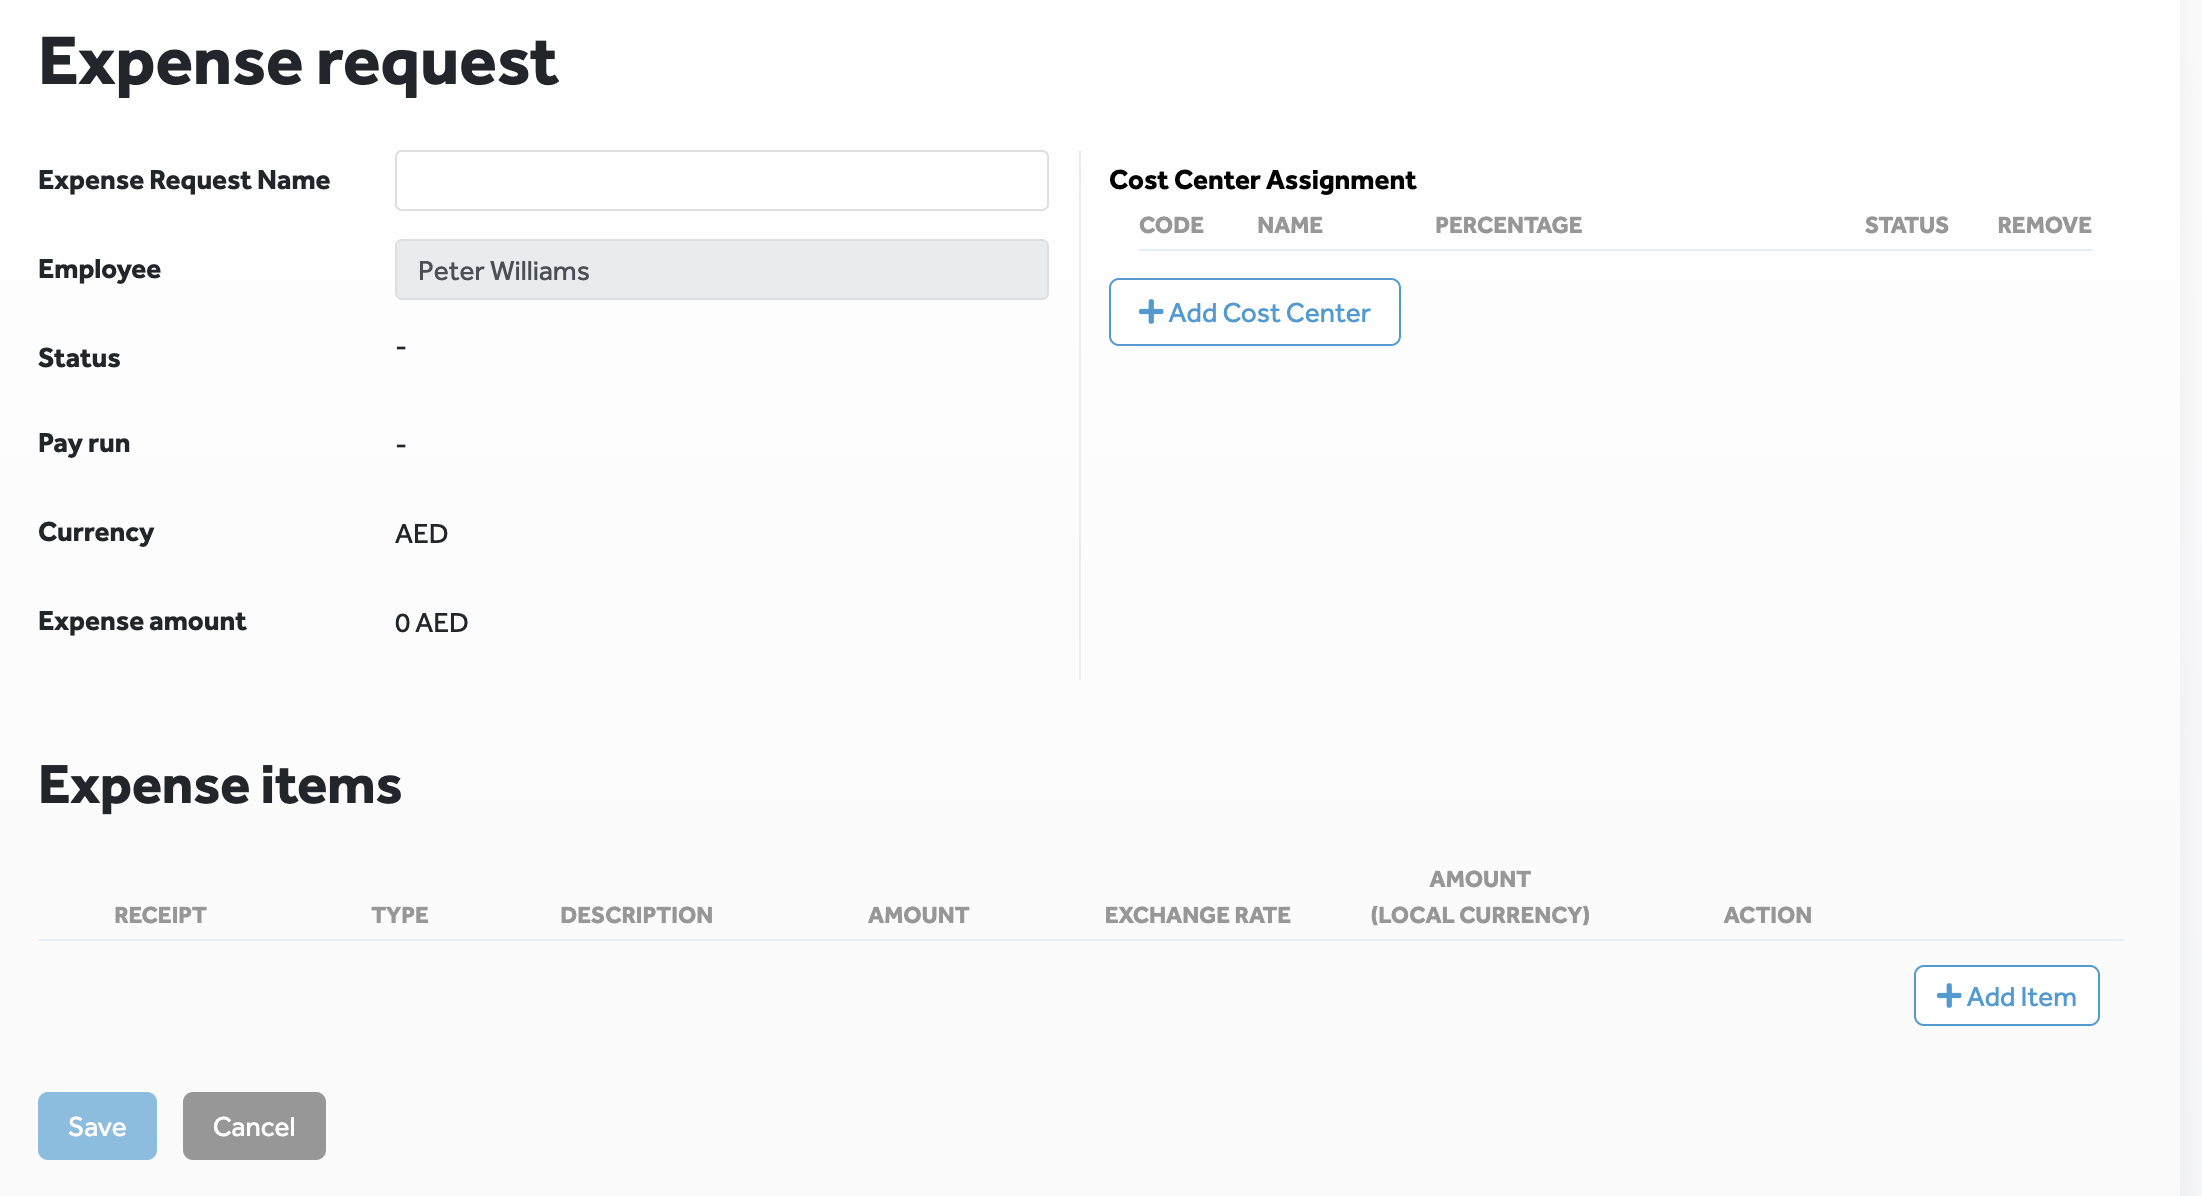This screenshot has height=1196, width=2202.
Task: Click plus icon on Add Cost Center
Action: pos(1150,312)
